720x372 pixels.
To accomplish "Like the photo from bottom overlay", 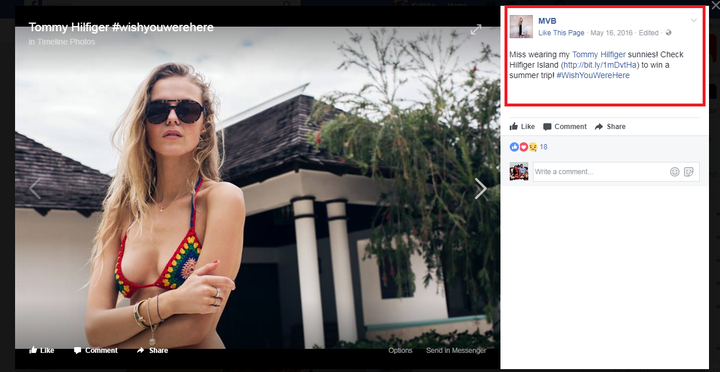I will 41,350.
